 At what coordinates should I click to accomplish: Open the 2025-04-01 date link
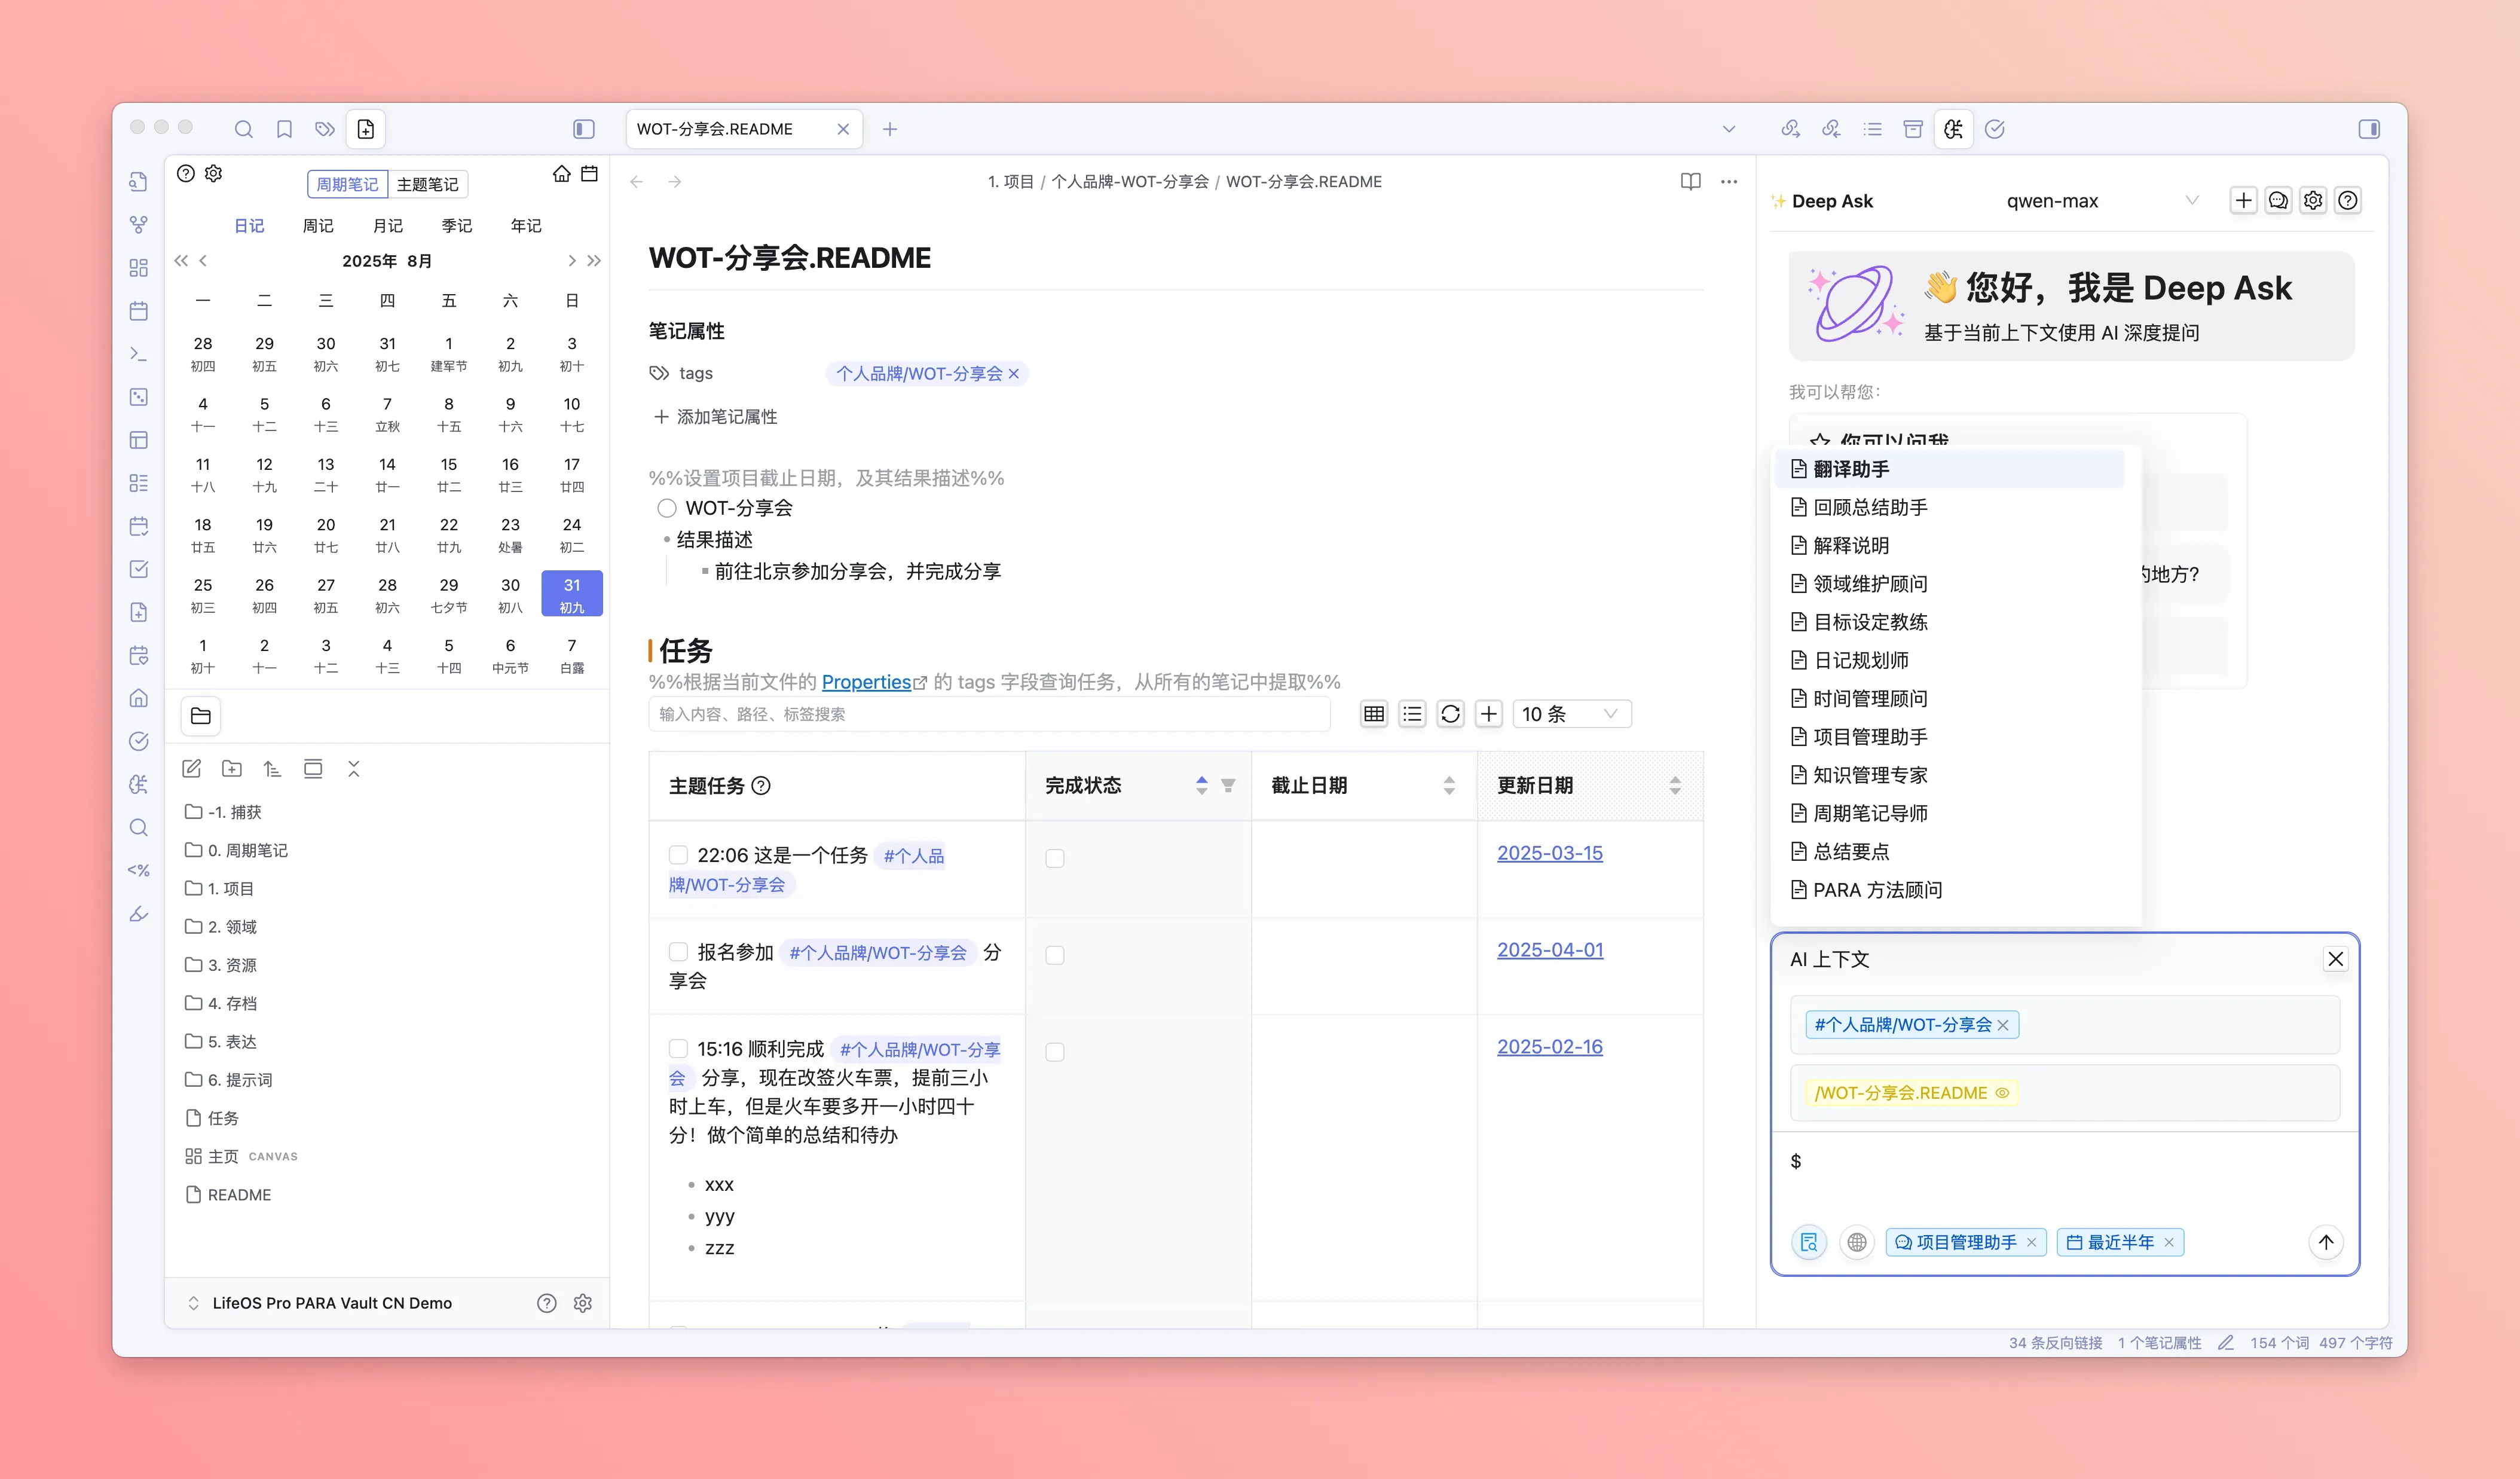click(x=1549, y=950)
